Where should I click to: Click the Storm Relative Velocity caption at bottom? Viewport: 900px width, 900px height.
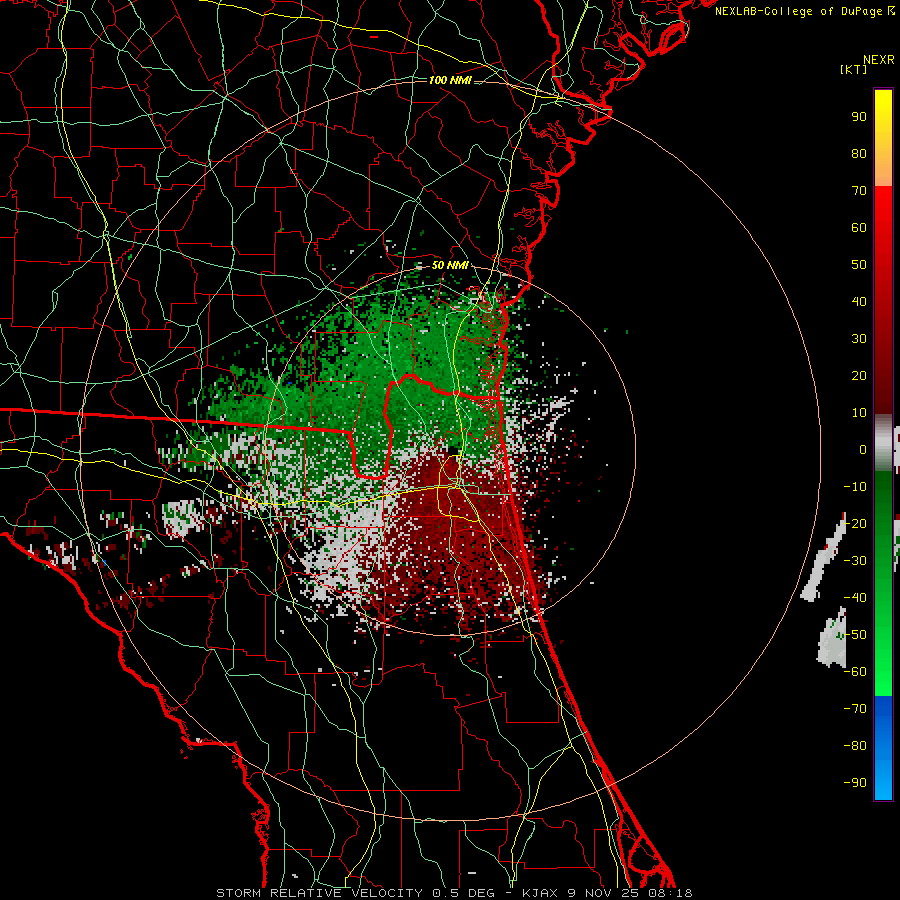454,893
